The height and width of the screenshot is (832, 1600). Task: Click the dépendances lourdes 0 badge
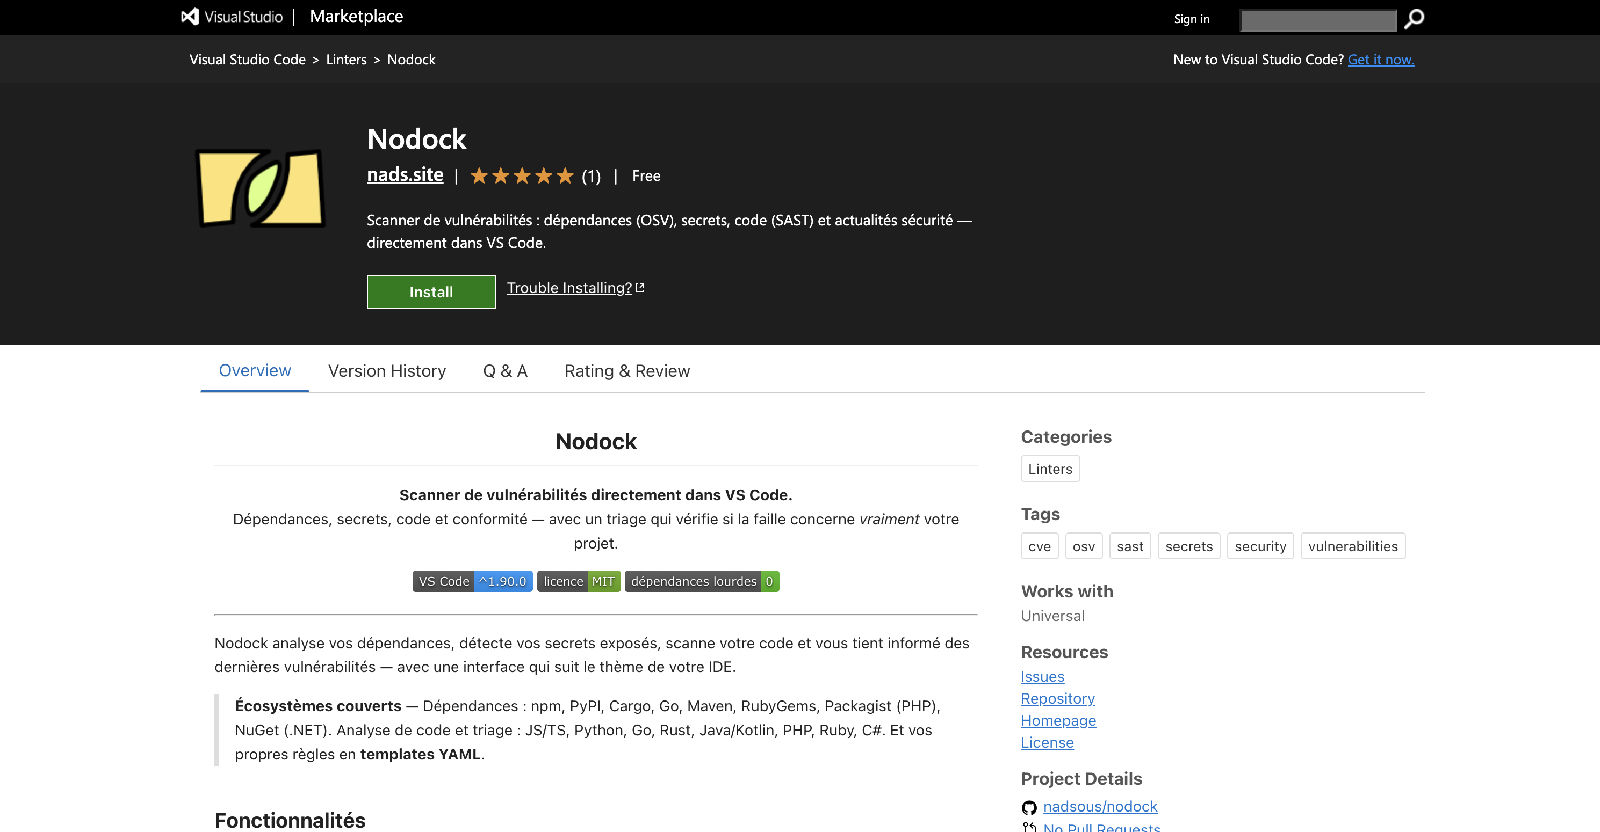[702, 581]
